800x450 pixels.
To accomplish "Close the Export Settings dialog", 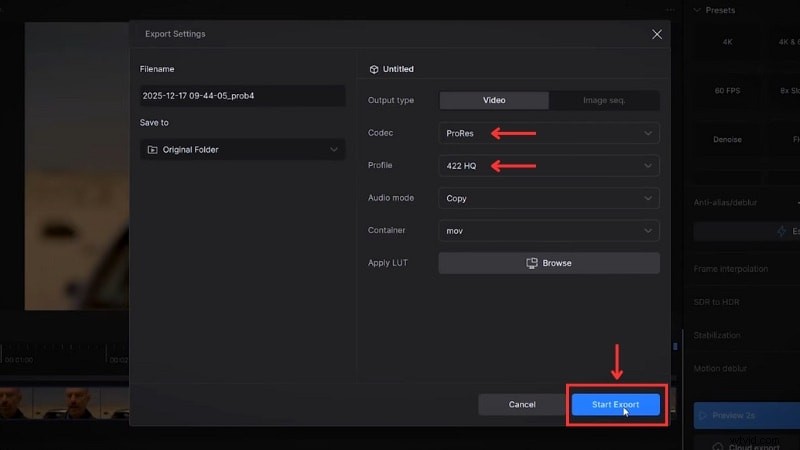I will pyautogui.click(x=657, y=34).
